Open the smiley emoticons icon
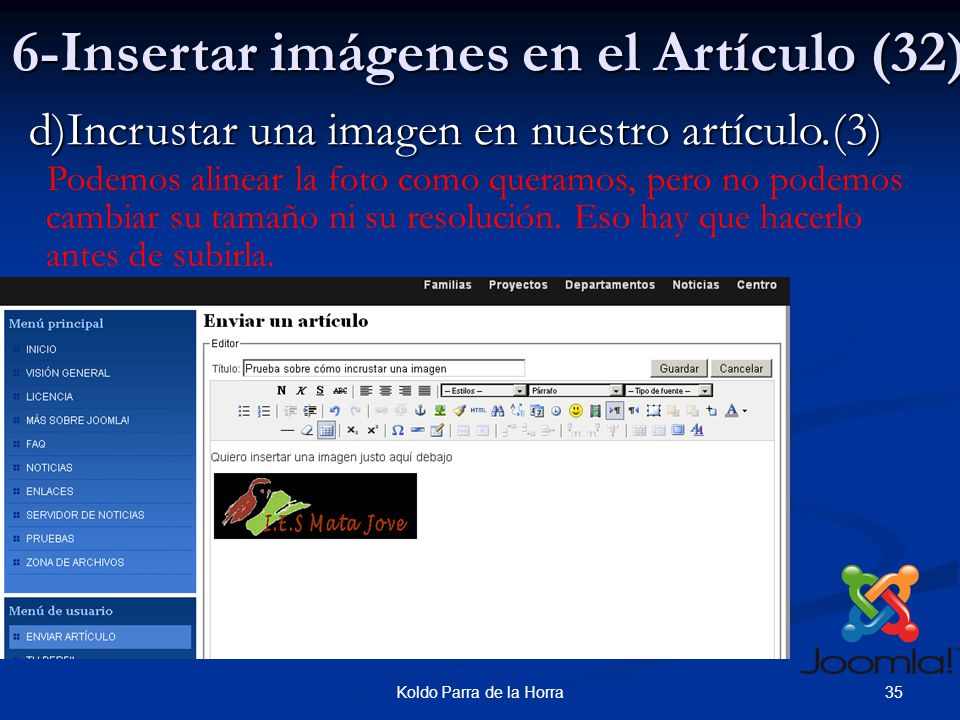960x720 pixels. point(576,411)
